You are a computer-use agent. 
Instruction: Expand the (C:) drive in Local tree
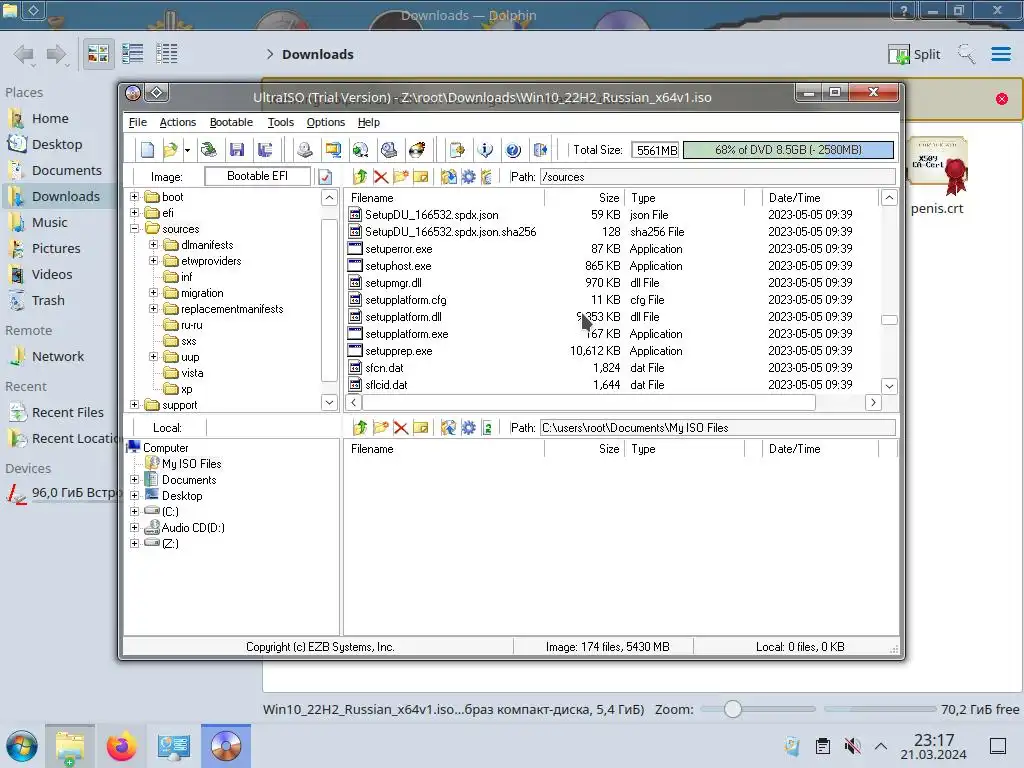tap(135, 511)
